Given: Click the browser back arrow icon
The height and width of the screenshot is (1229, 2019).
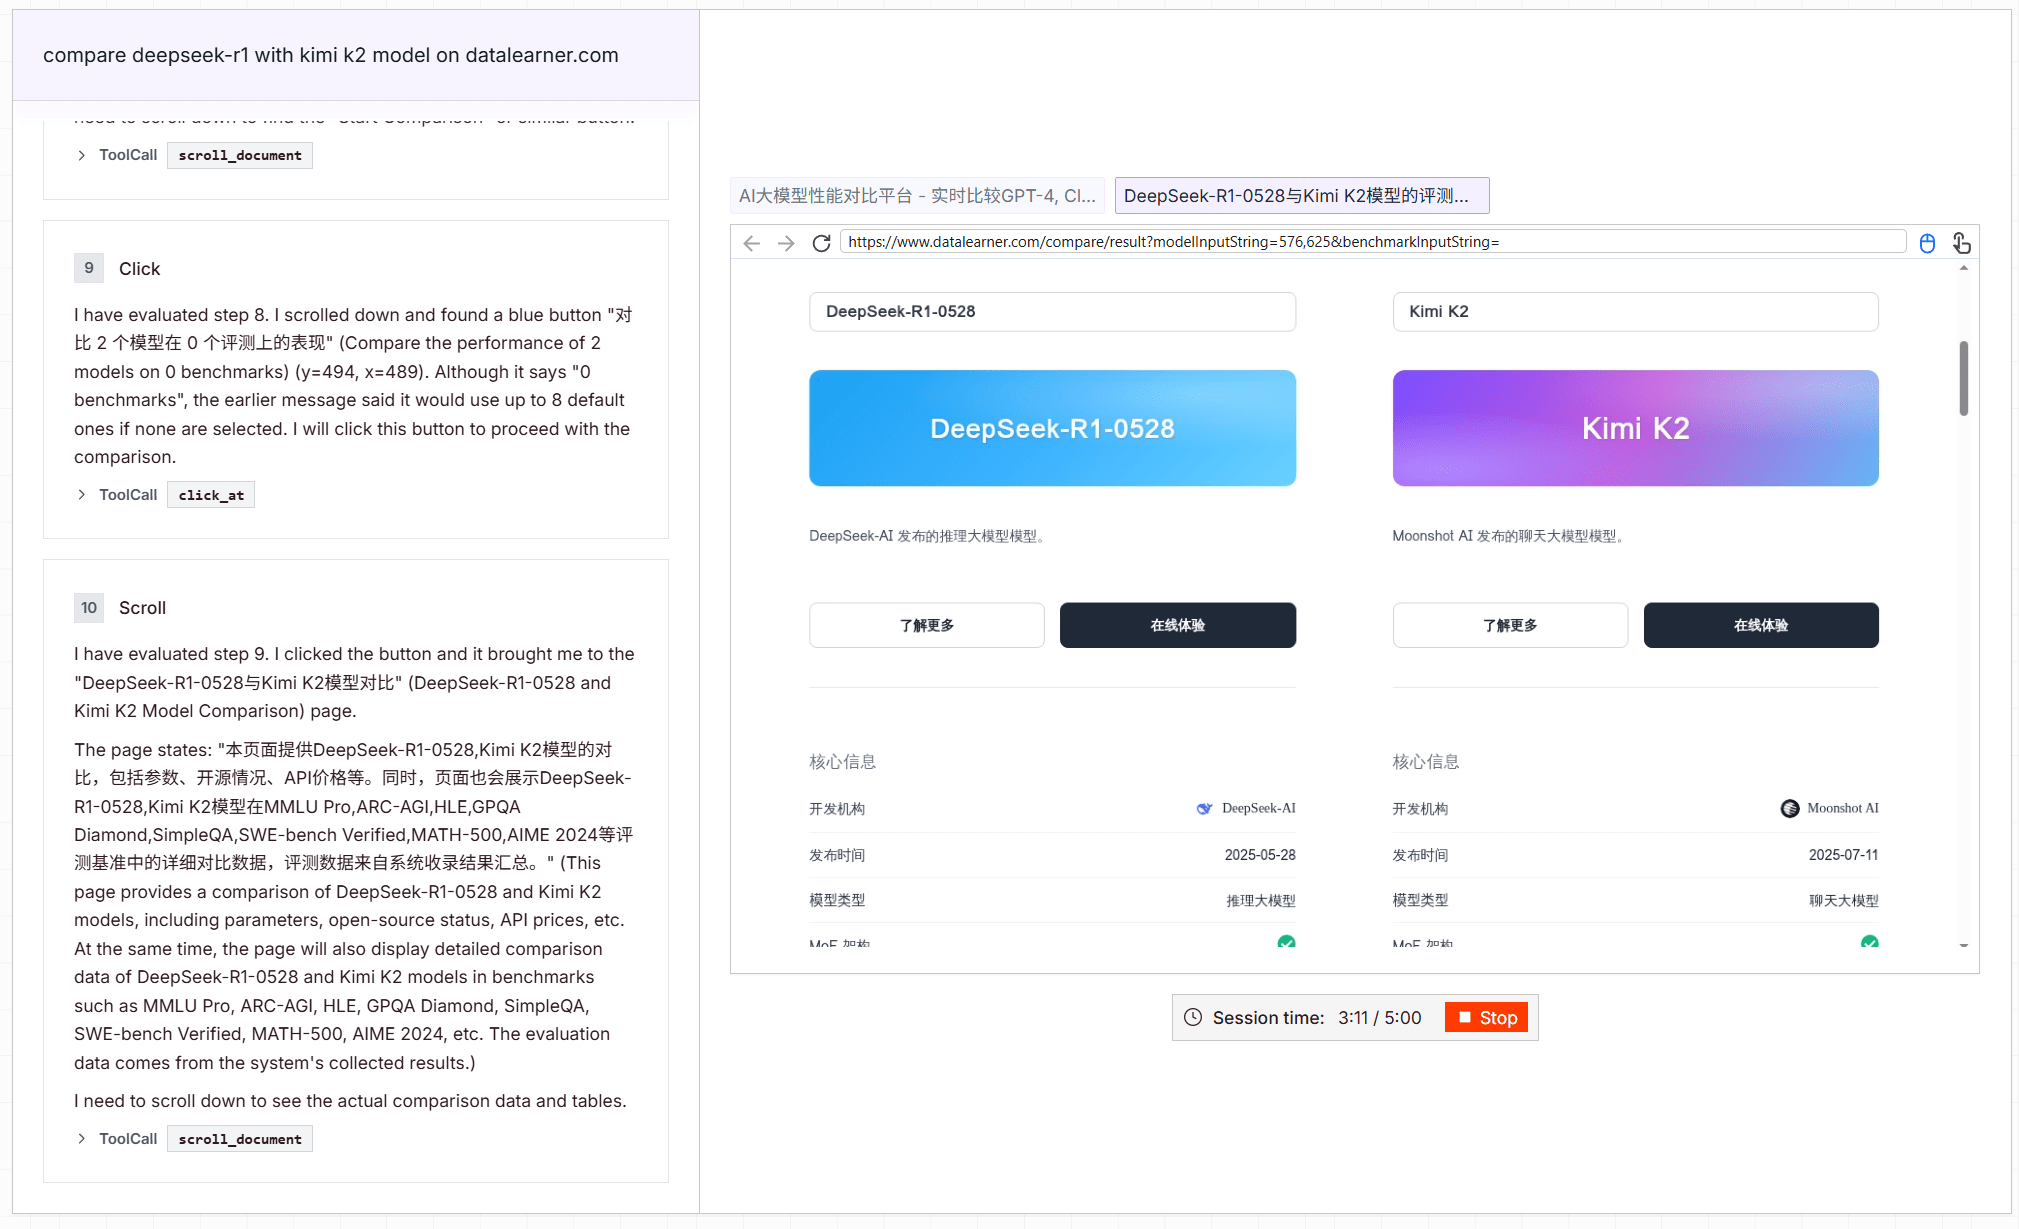Looking at the screenshot, I should coord(752,243).
